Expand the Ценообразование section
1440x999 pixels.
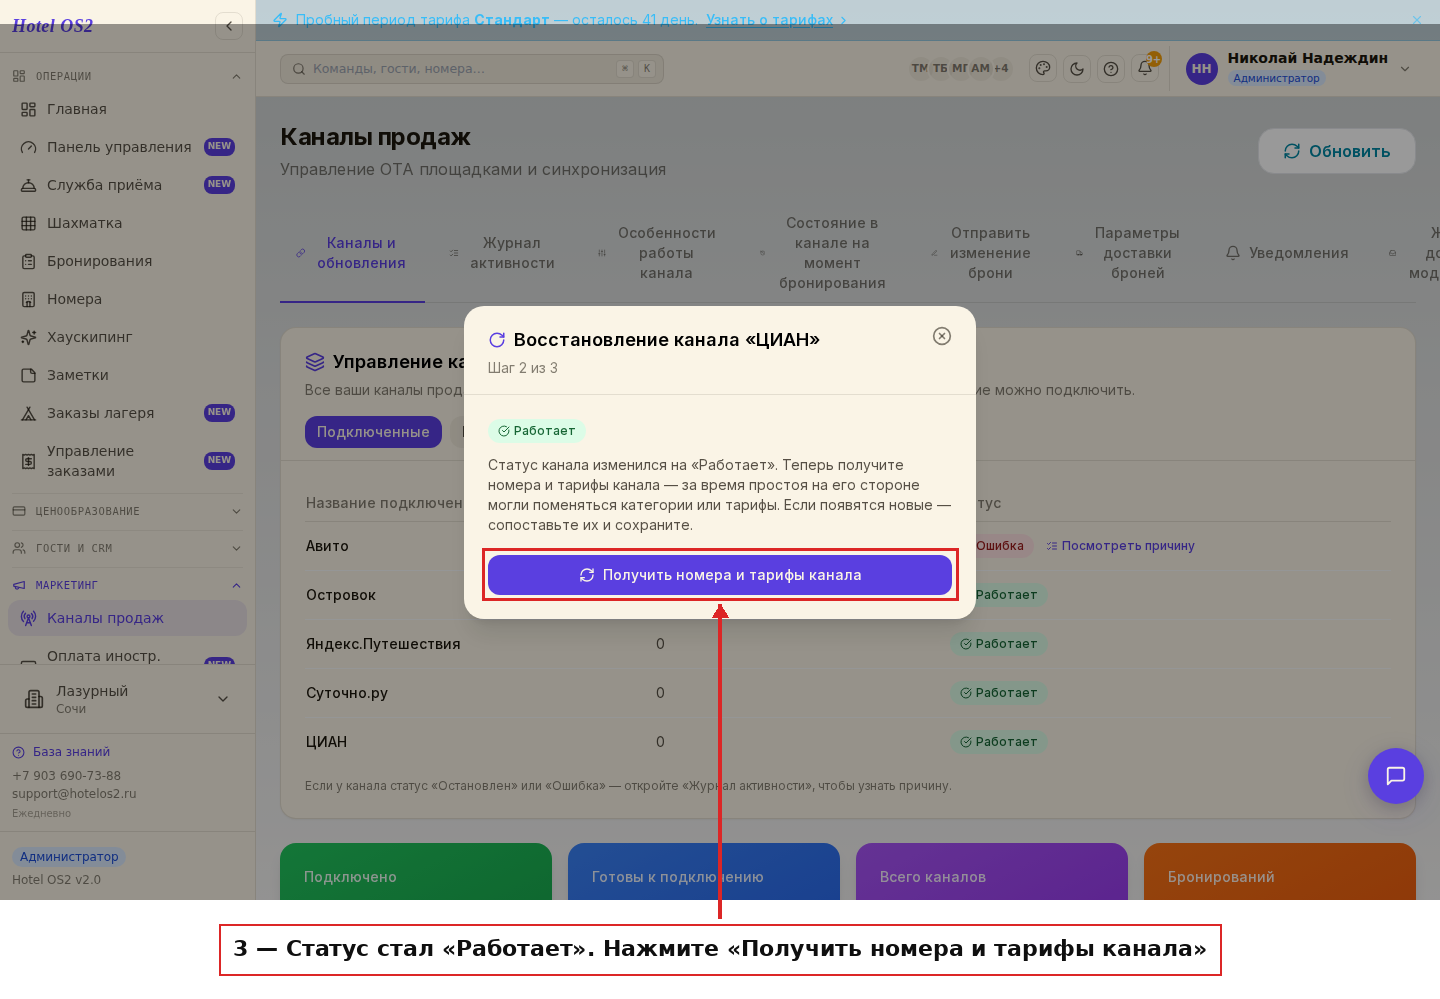point(127,511)
